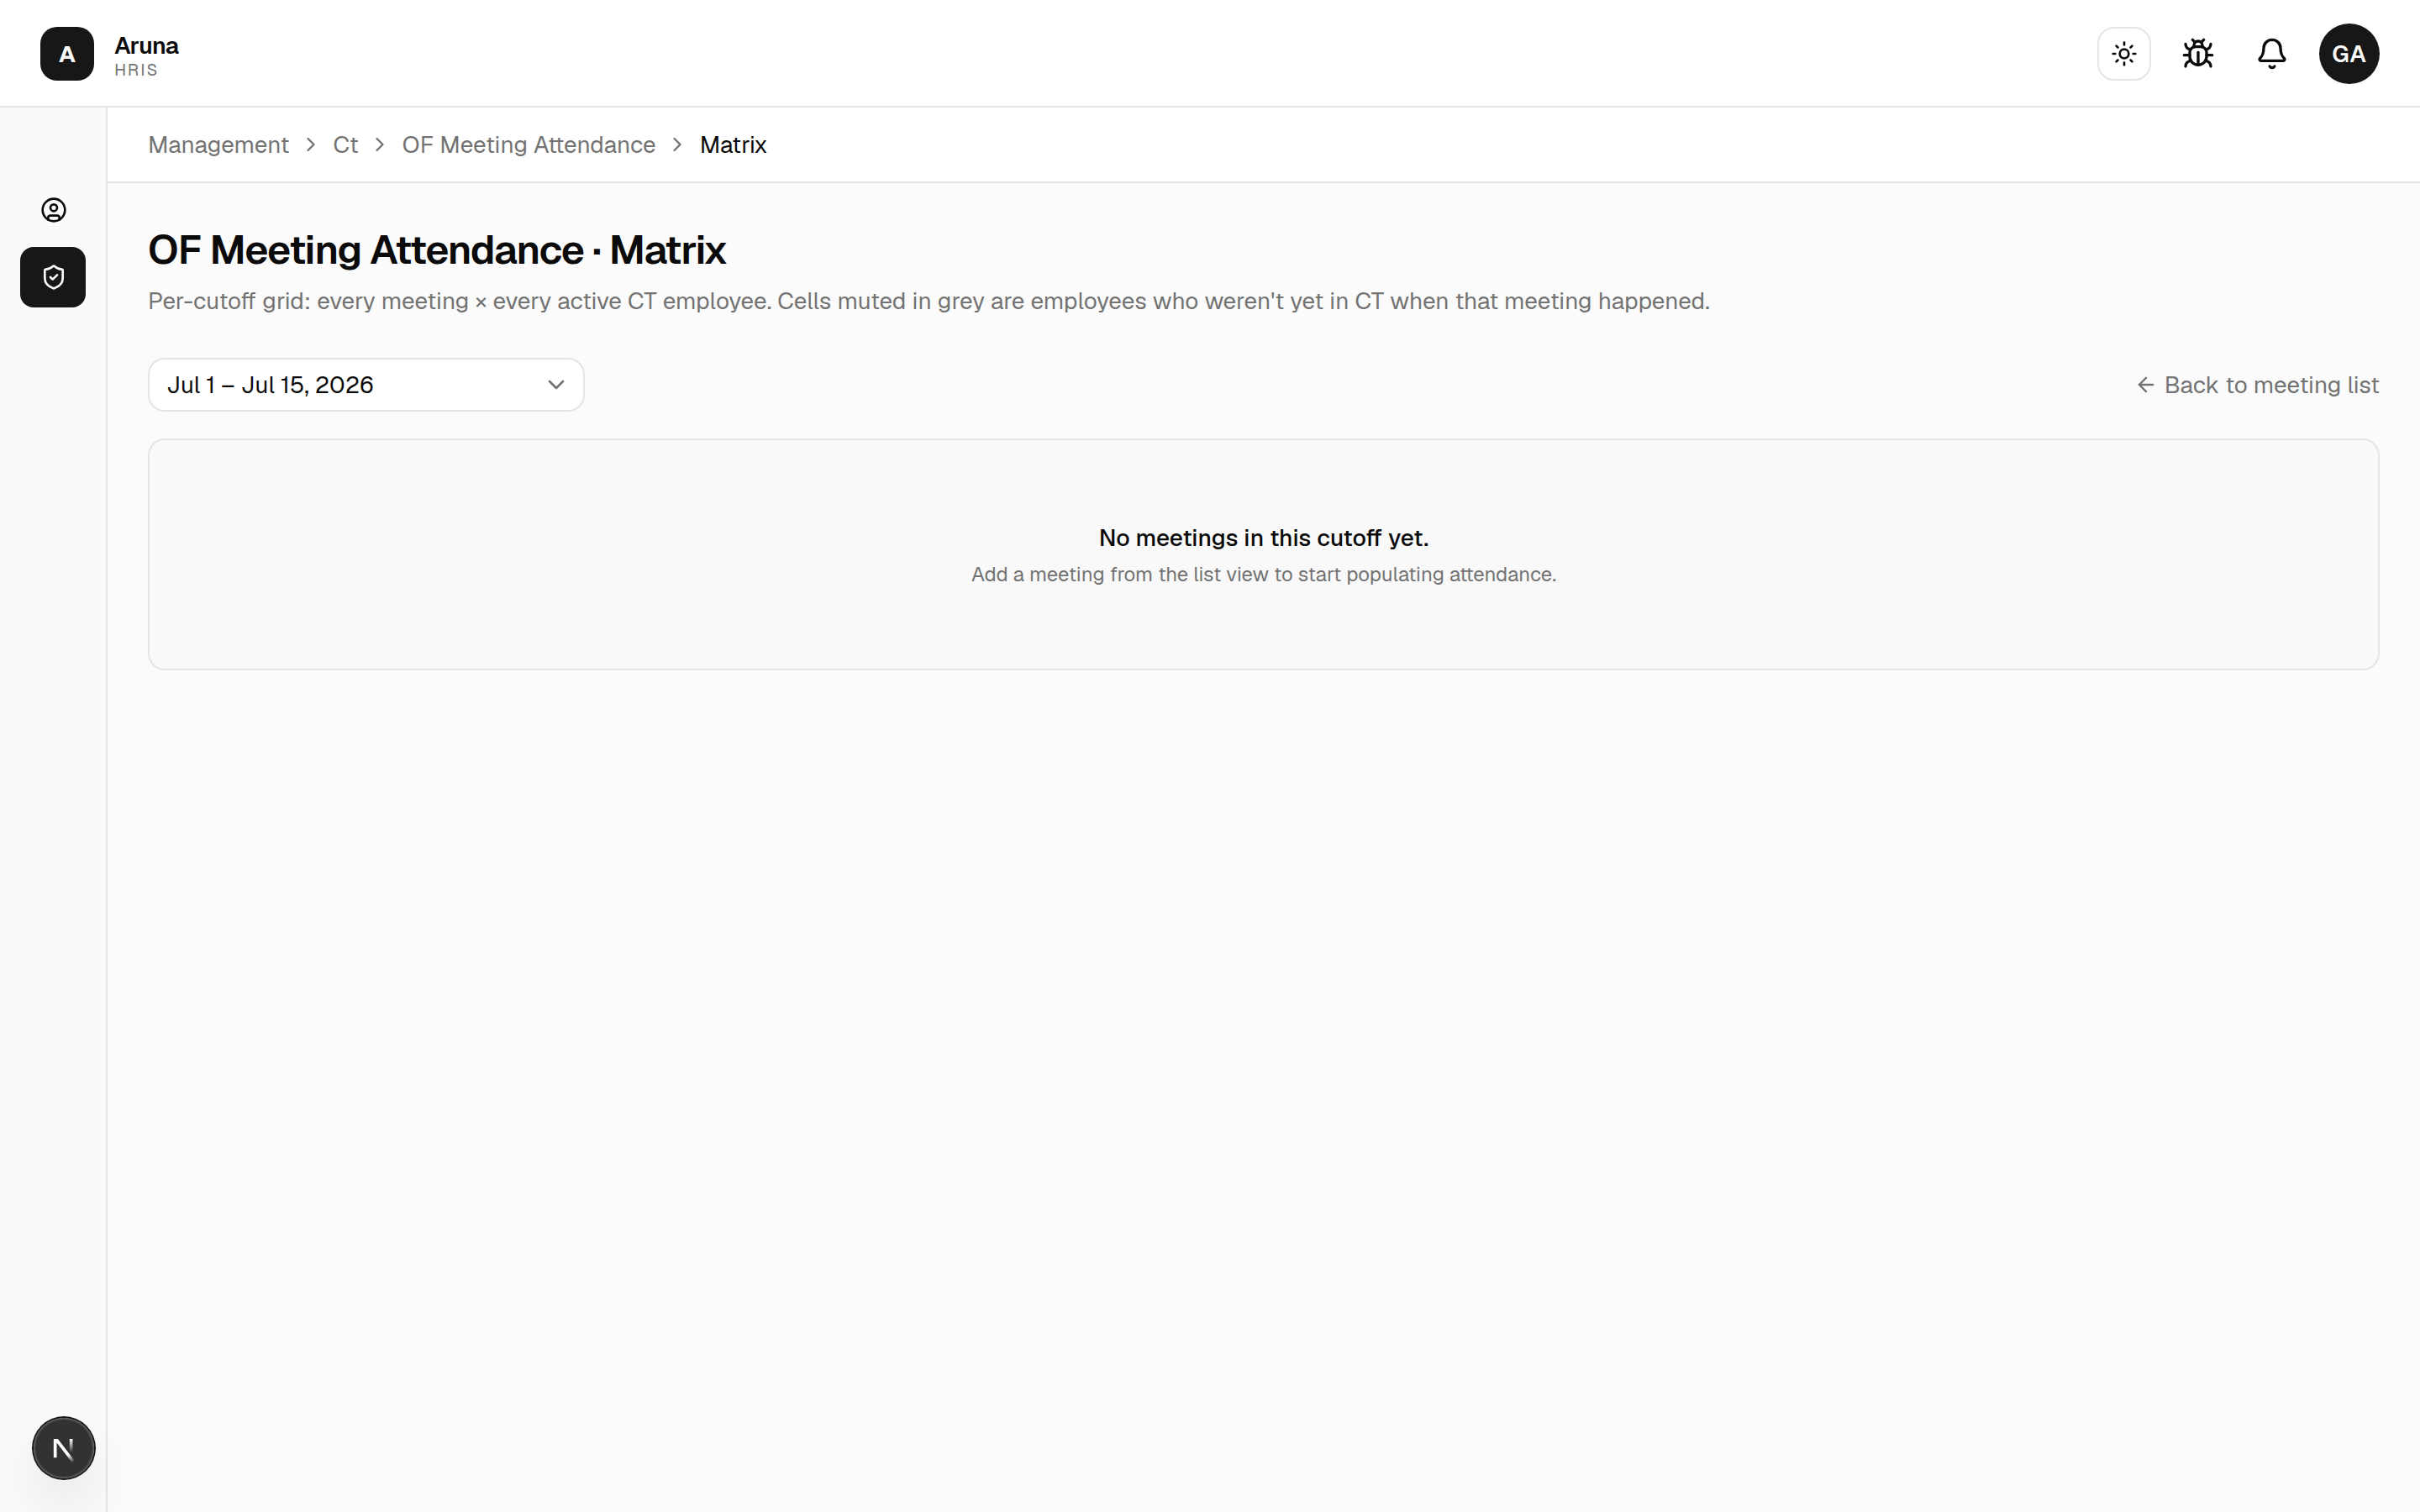Image resolution: width=2420 pixels, height=1512 pixels.
Task: Open the profile icon in sidebar
Action: click(x=53, y=210)
